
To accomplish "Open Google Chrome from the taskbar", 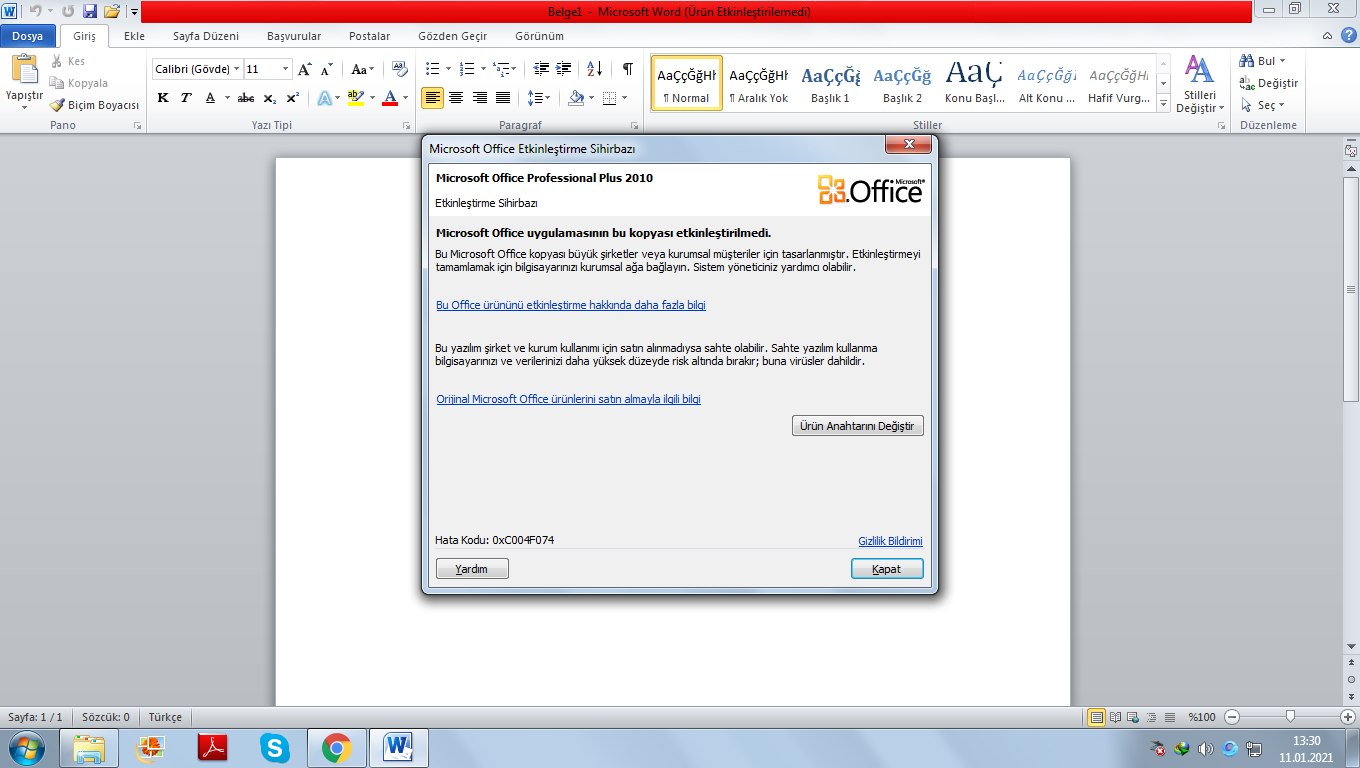I will 337,747.
